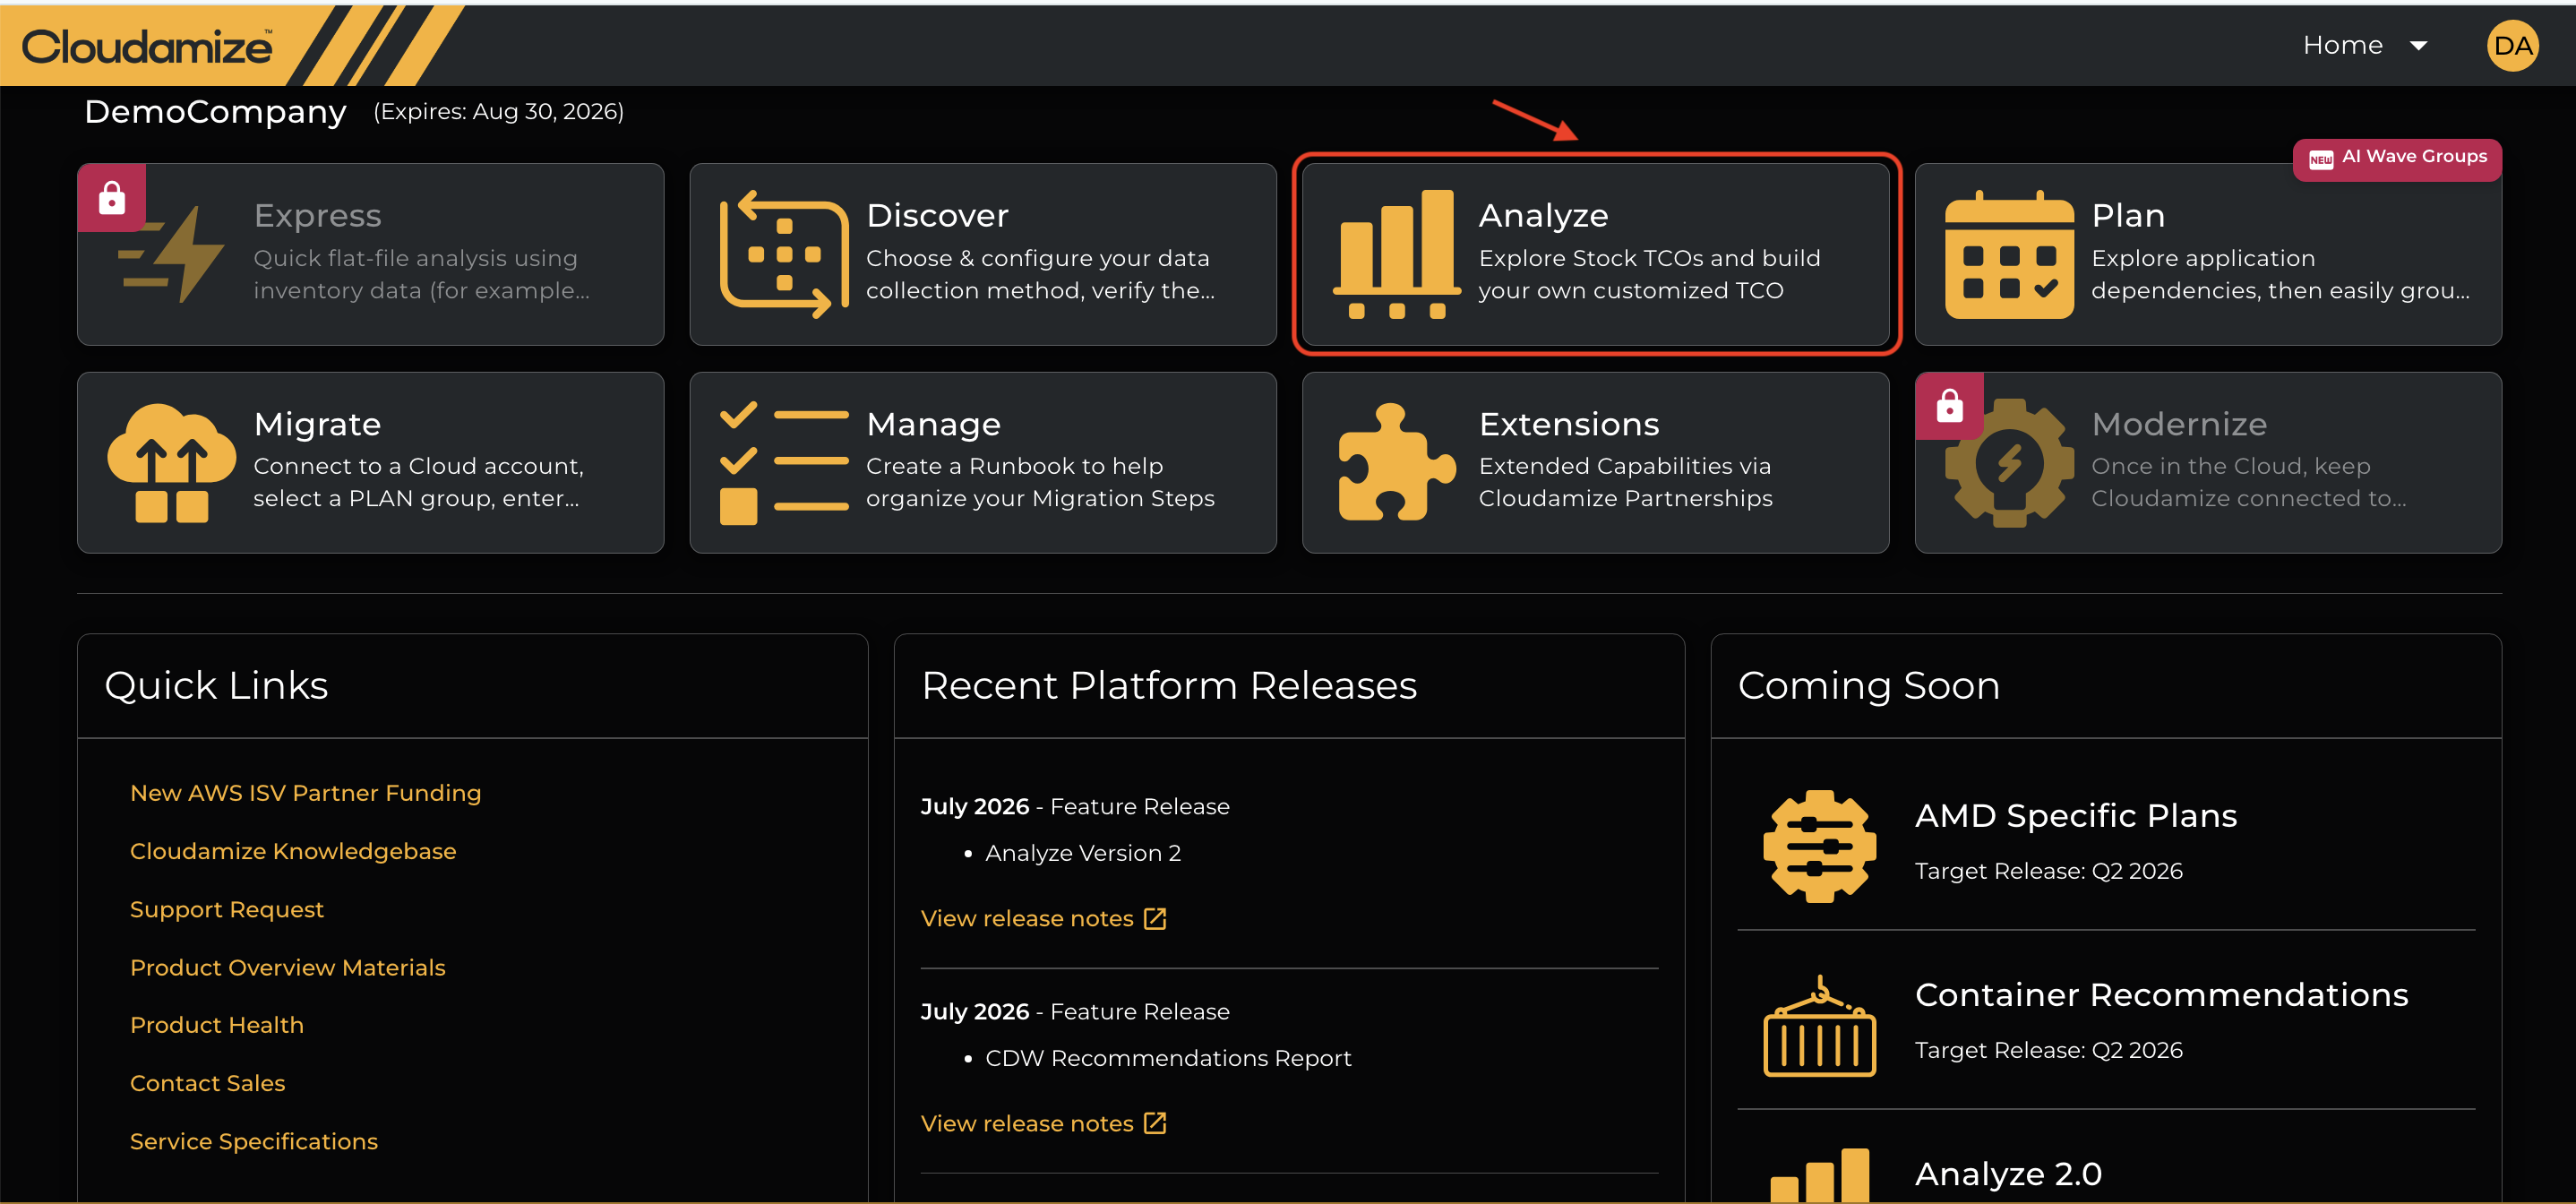The image size is (2576, 1204).
Task: Click the AMD Specific Plans chip icon
Action: (1819, 846)
